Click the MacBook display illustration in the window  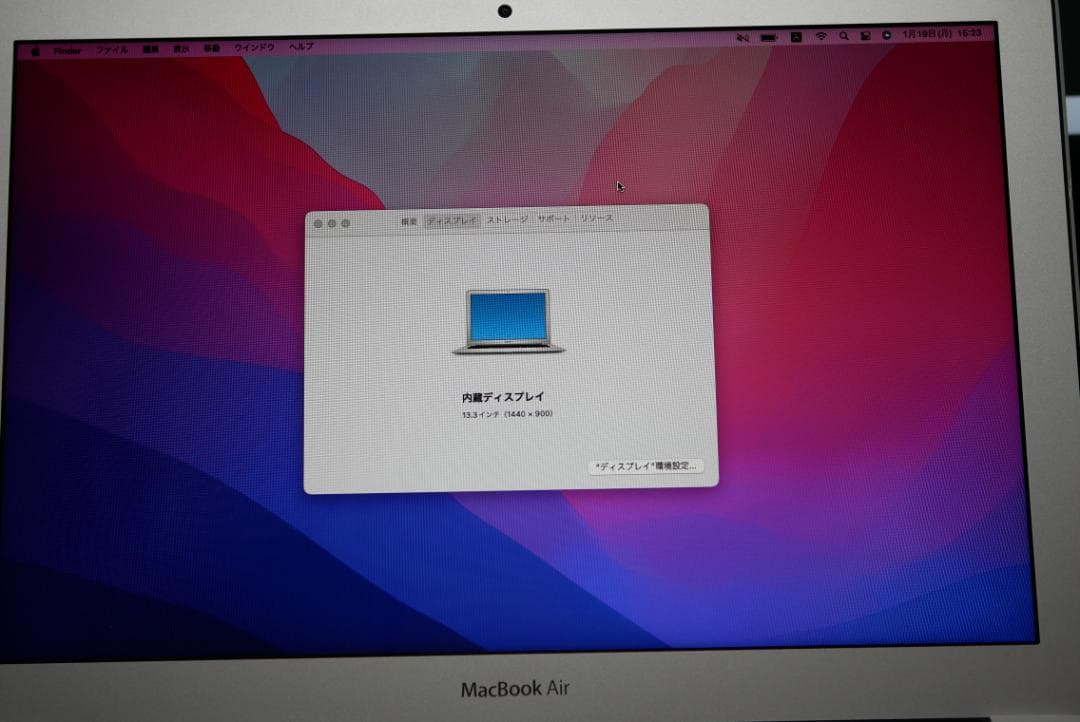click(x=506, y=320)
